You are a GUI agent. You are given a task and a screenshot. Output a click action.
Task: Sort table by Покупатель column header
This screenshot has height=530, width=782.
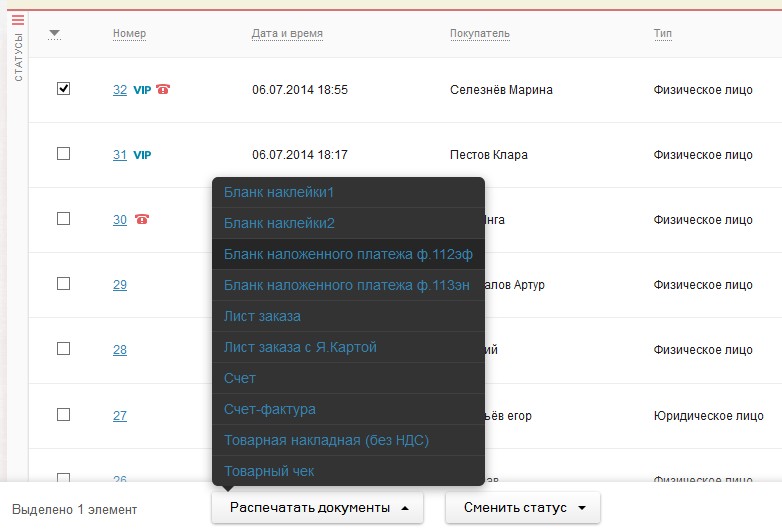click(480, 34)
